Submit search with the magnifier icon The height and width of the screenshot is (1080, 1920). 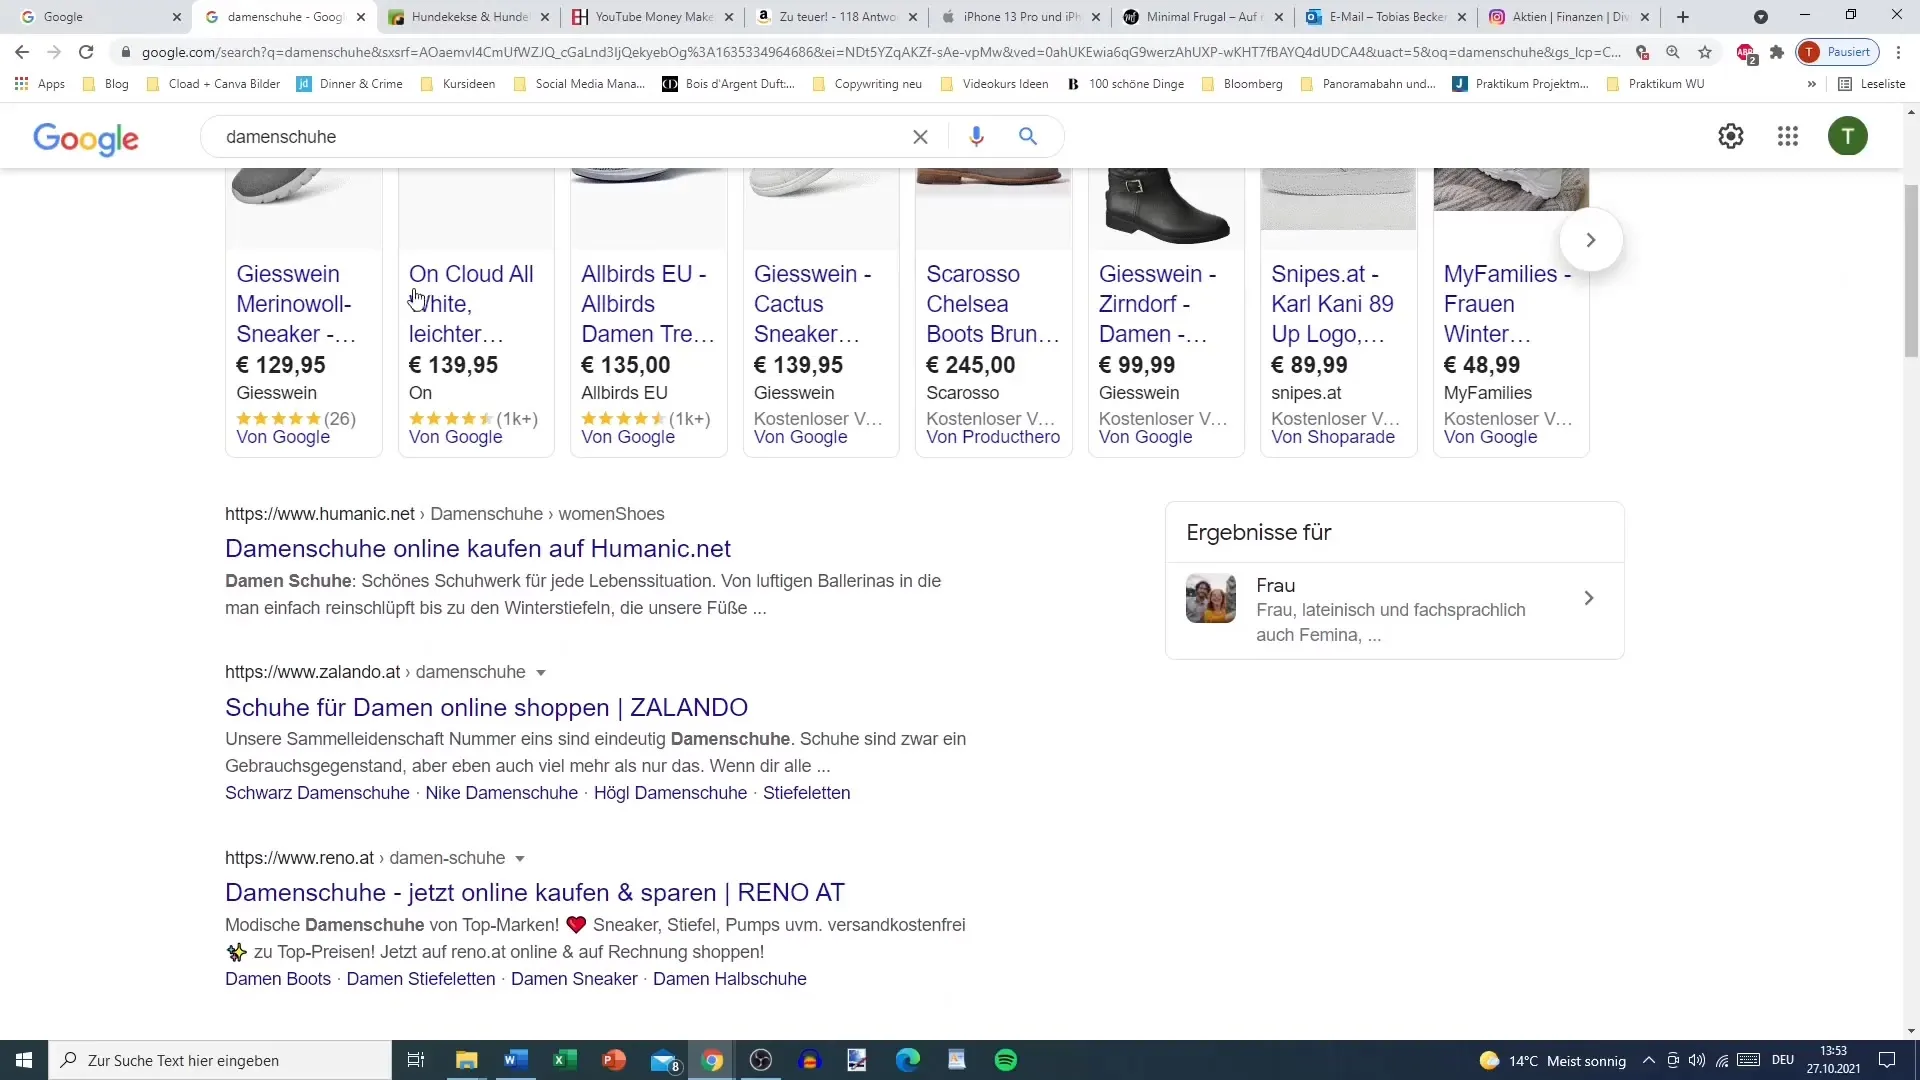(x=1028, y=137)
